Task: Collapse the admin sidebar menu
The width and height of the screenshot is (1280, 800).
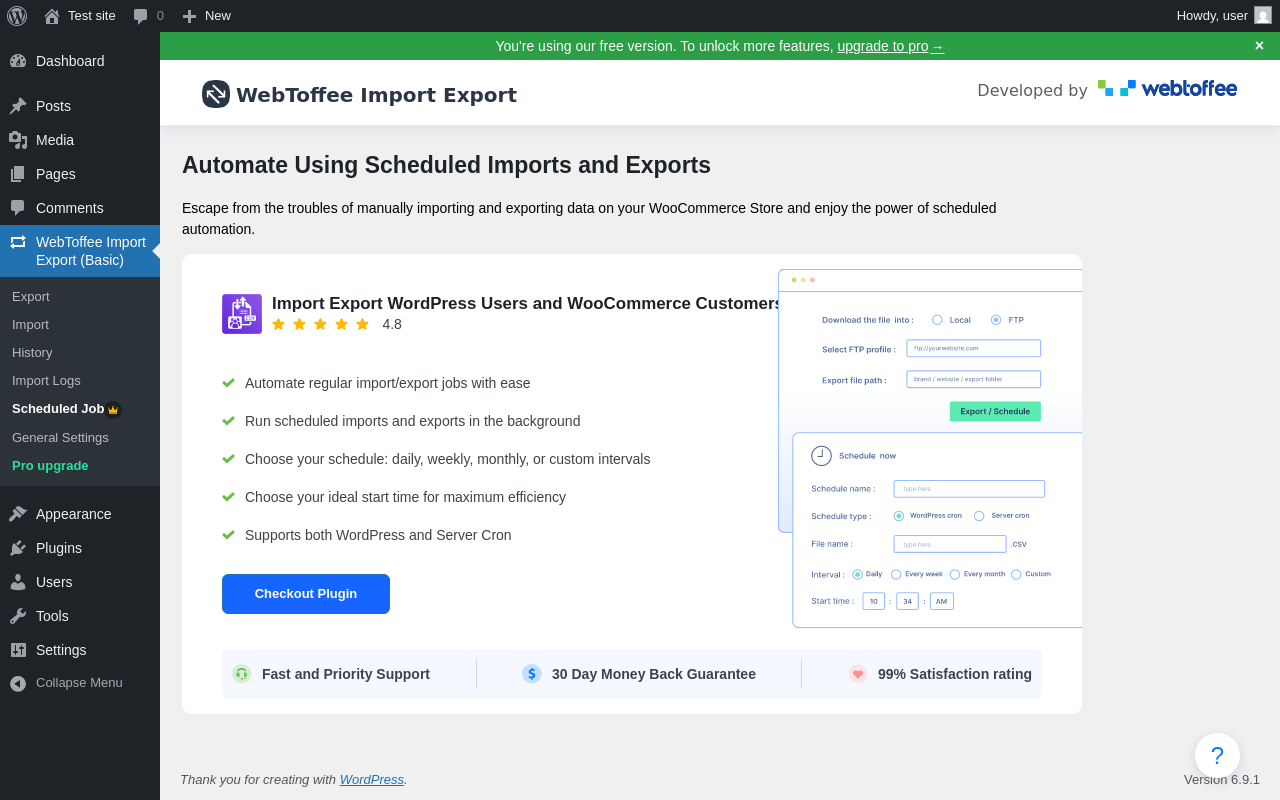Action: click(80, 683)
